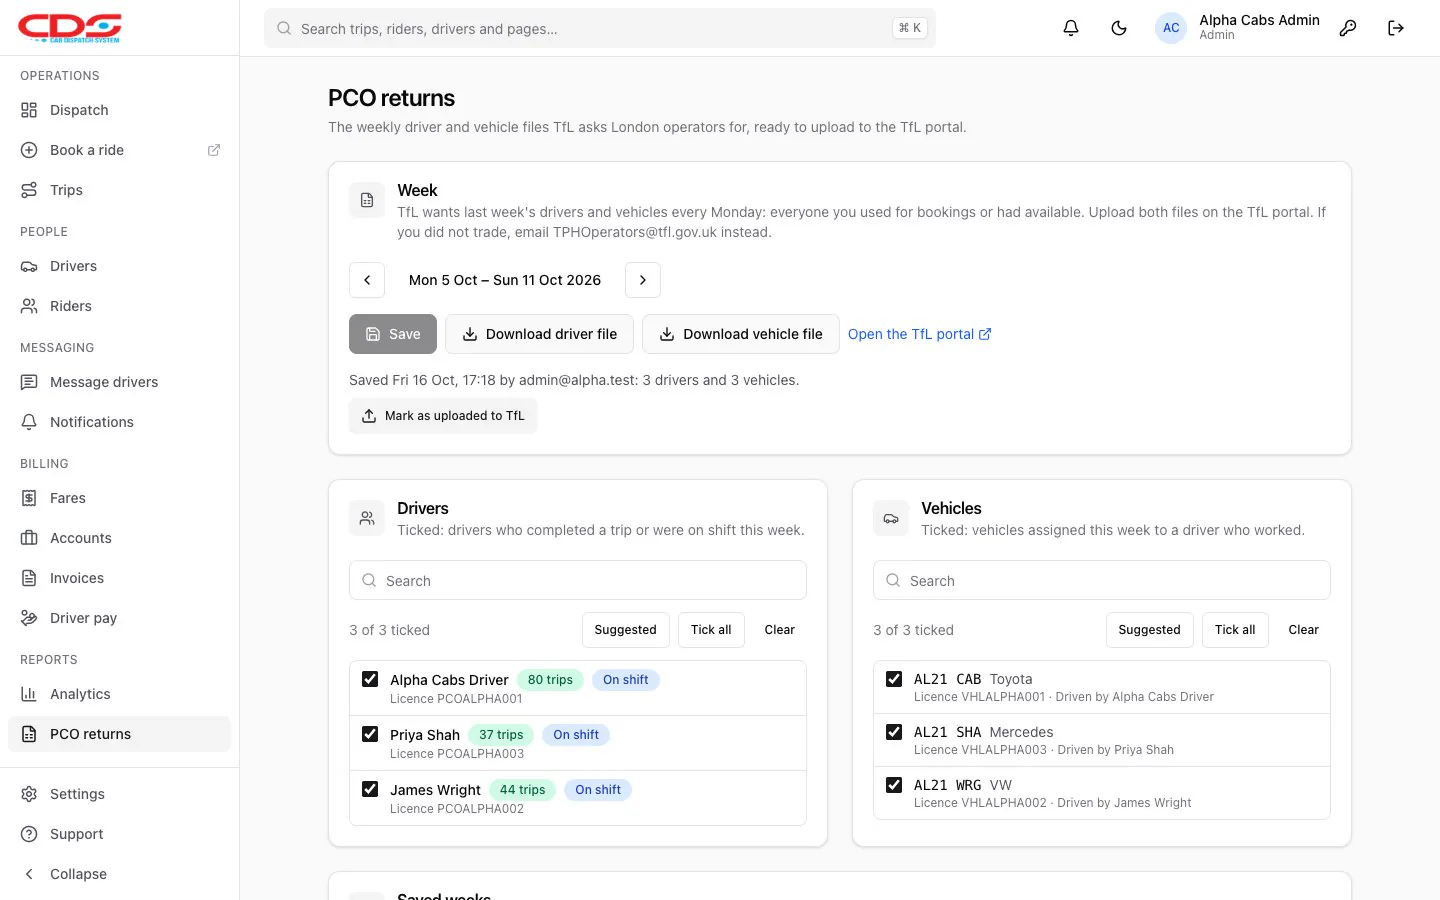Untick James Wright driver checkbox
This screenshot has width=1440, height=900.
point(370,789)
